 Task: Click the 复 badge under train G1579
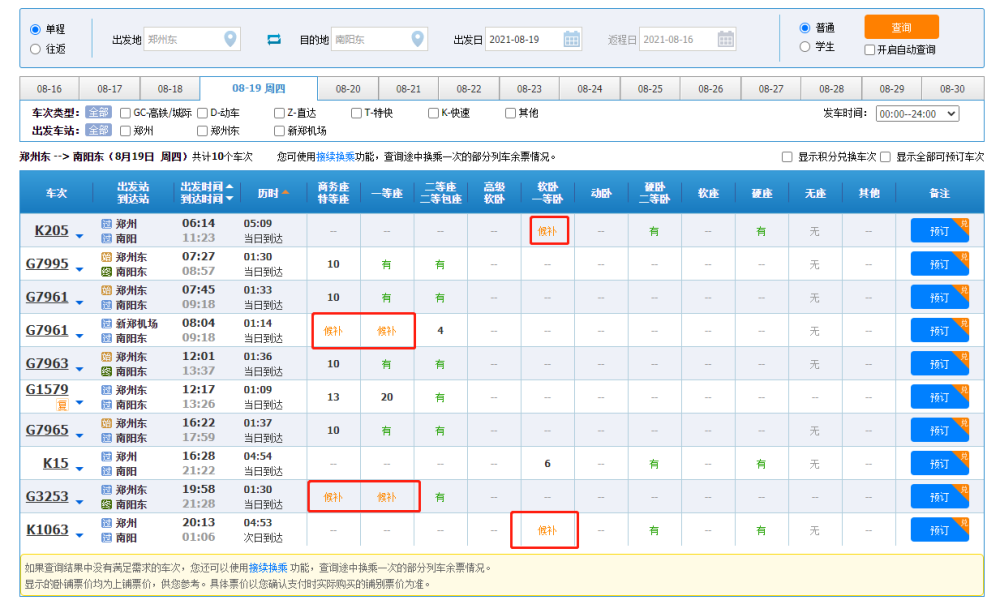point(61,405)
